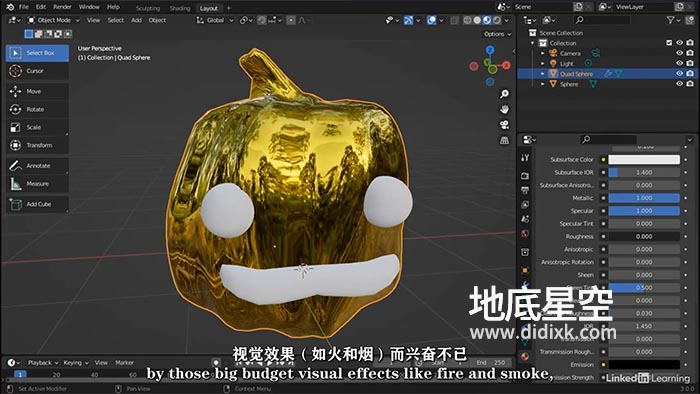Disable Camera in renders camera icon
The height and width of the screenshot is (394, 700).
690,53
